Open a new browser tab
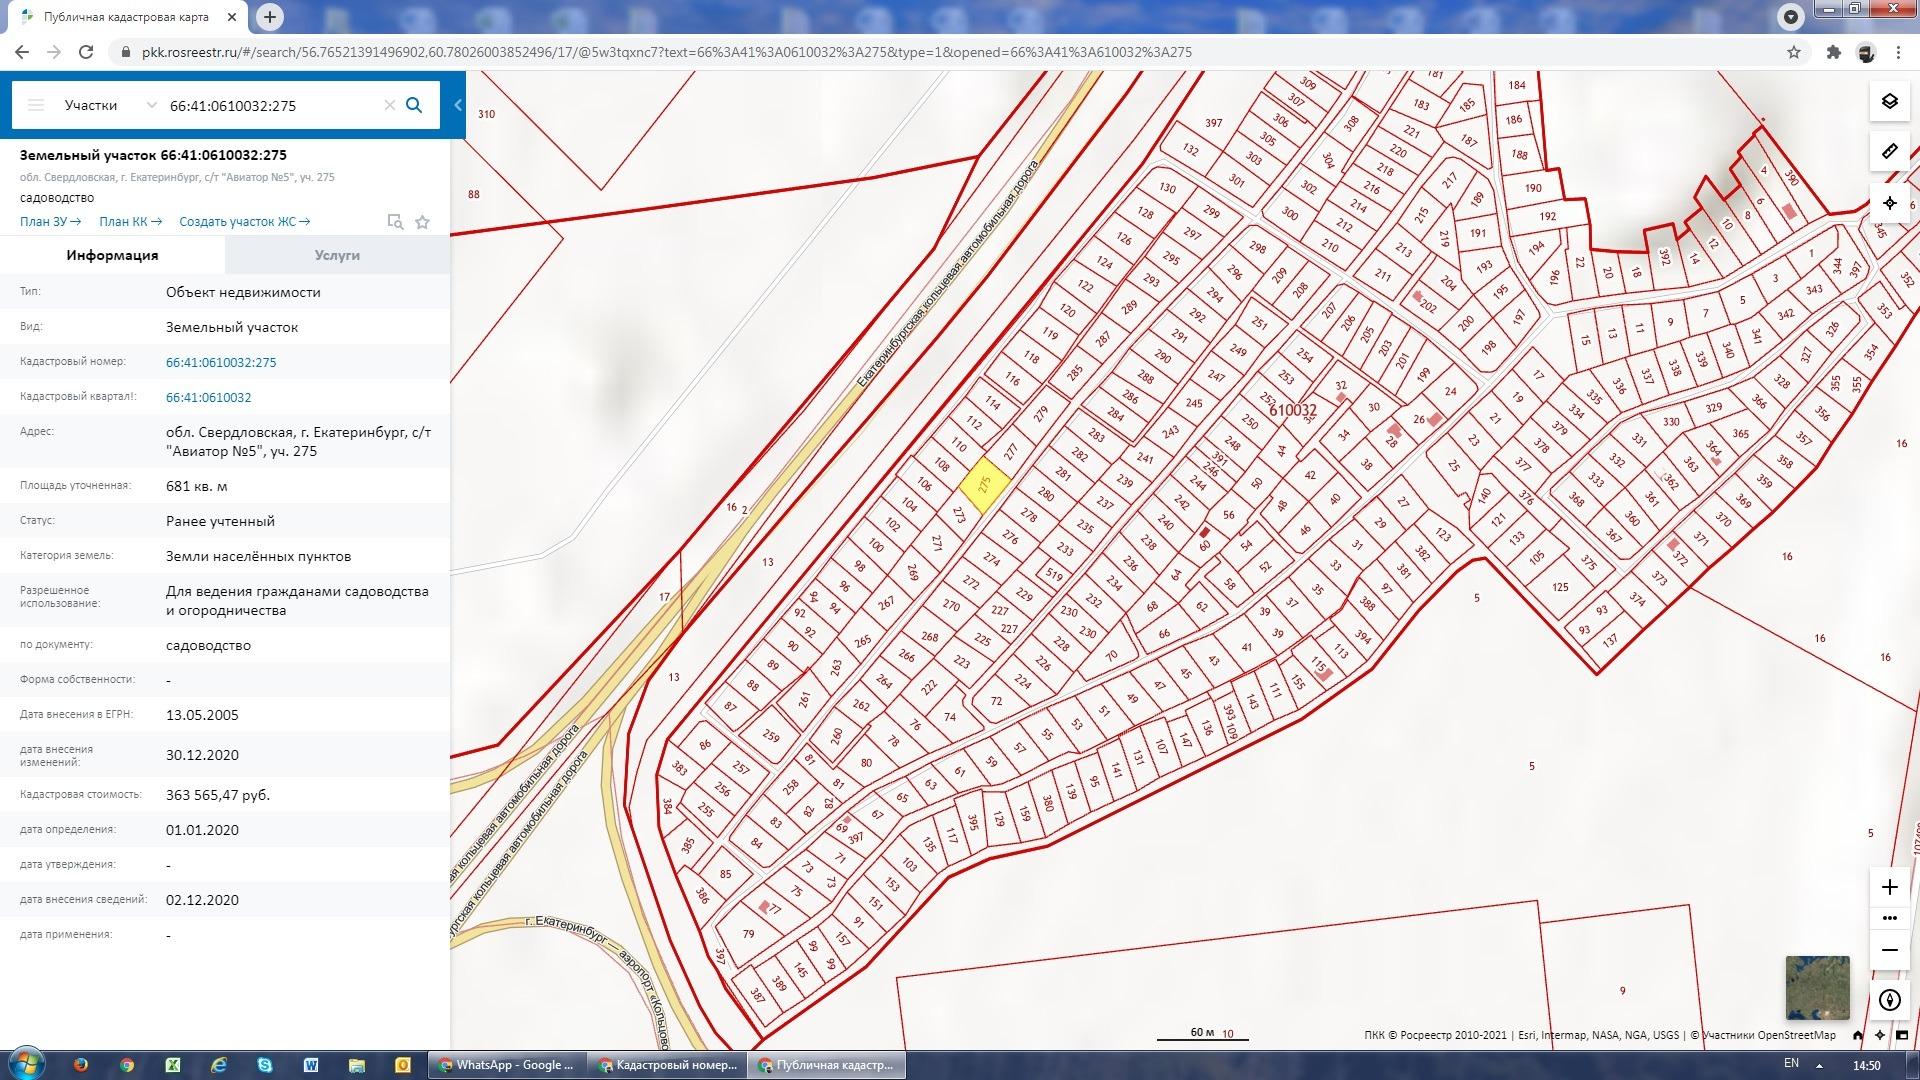The width and height of the screenshot is (1920, 1080). (x=270, y=17)
